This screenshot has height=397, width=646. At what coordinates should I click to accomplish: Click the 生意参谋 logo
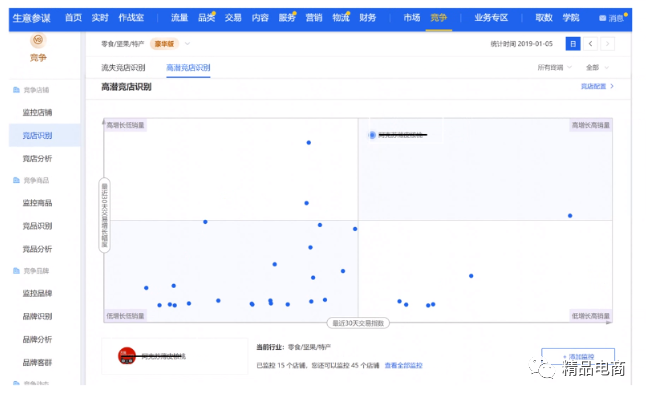31,18
